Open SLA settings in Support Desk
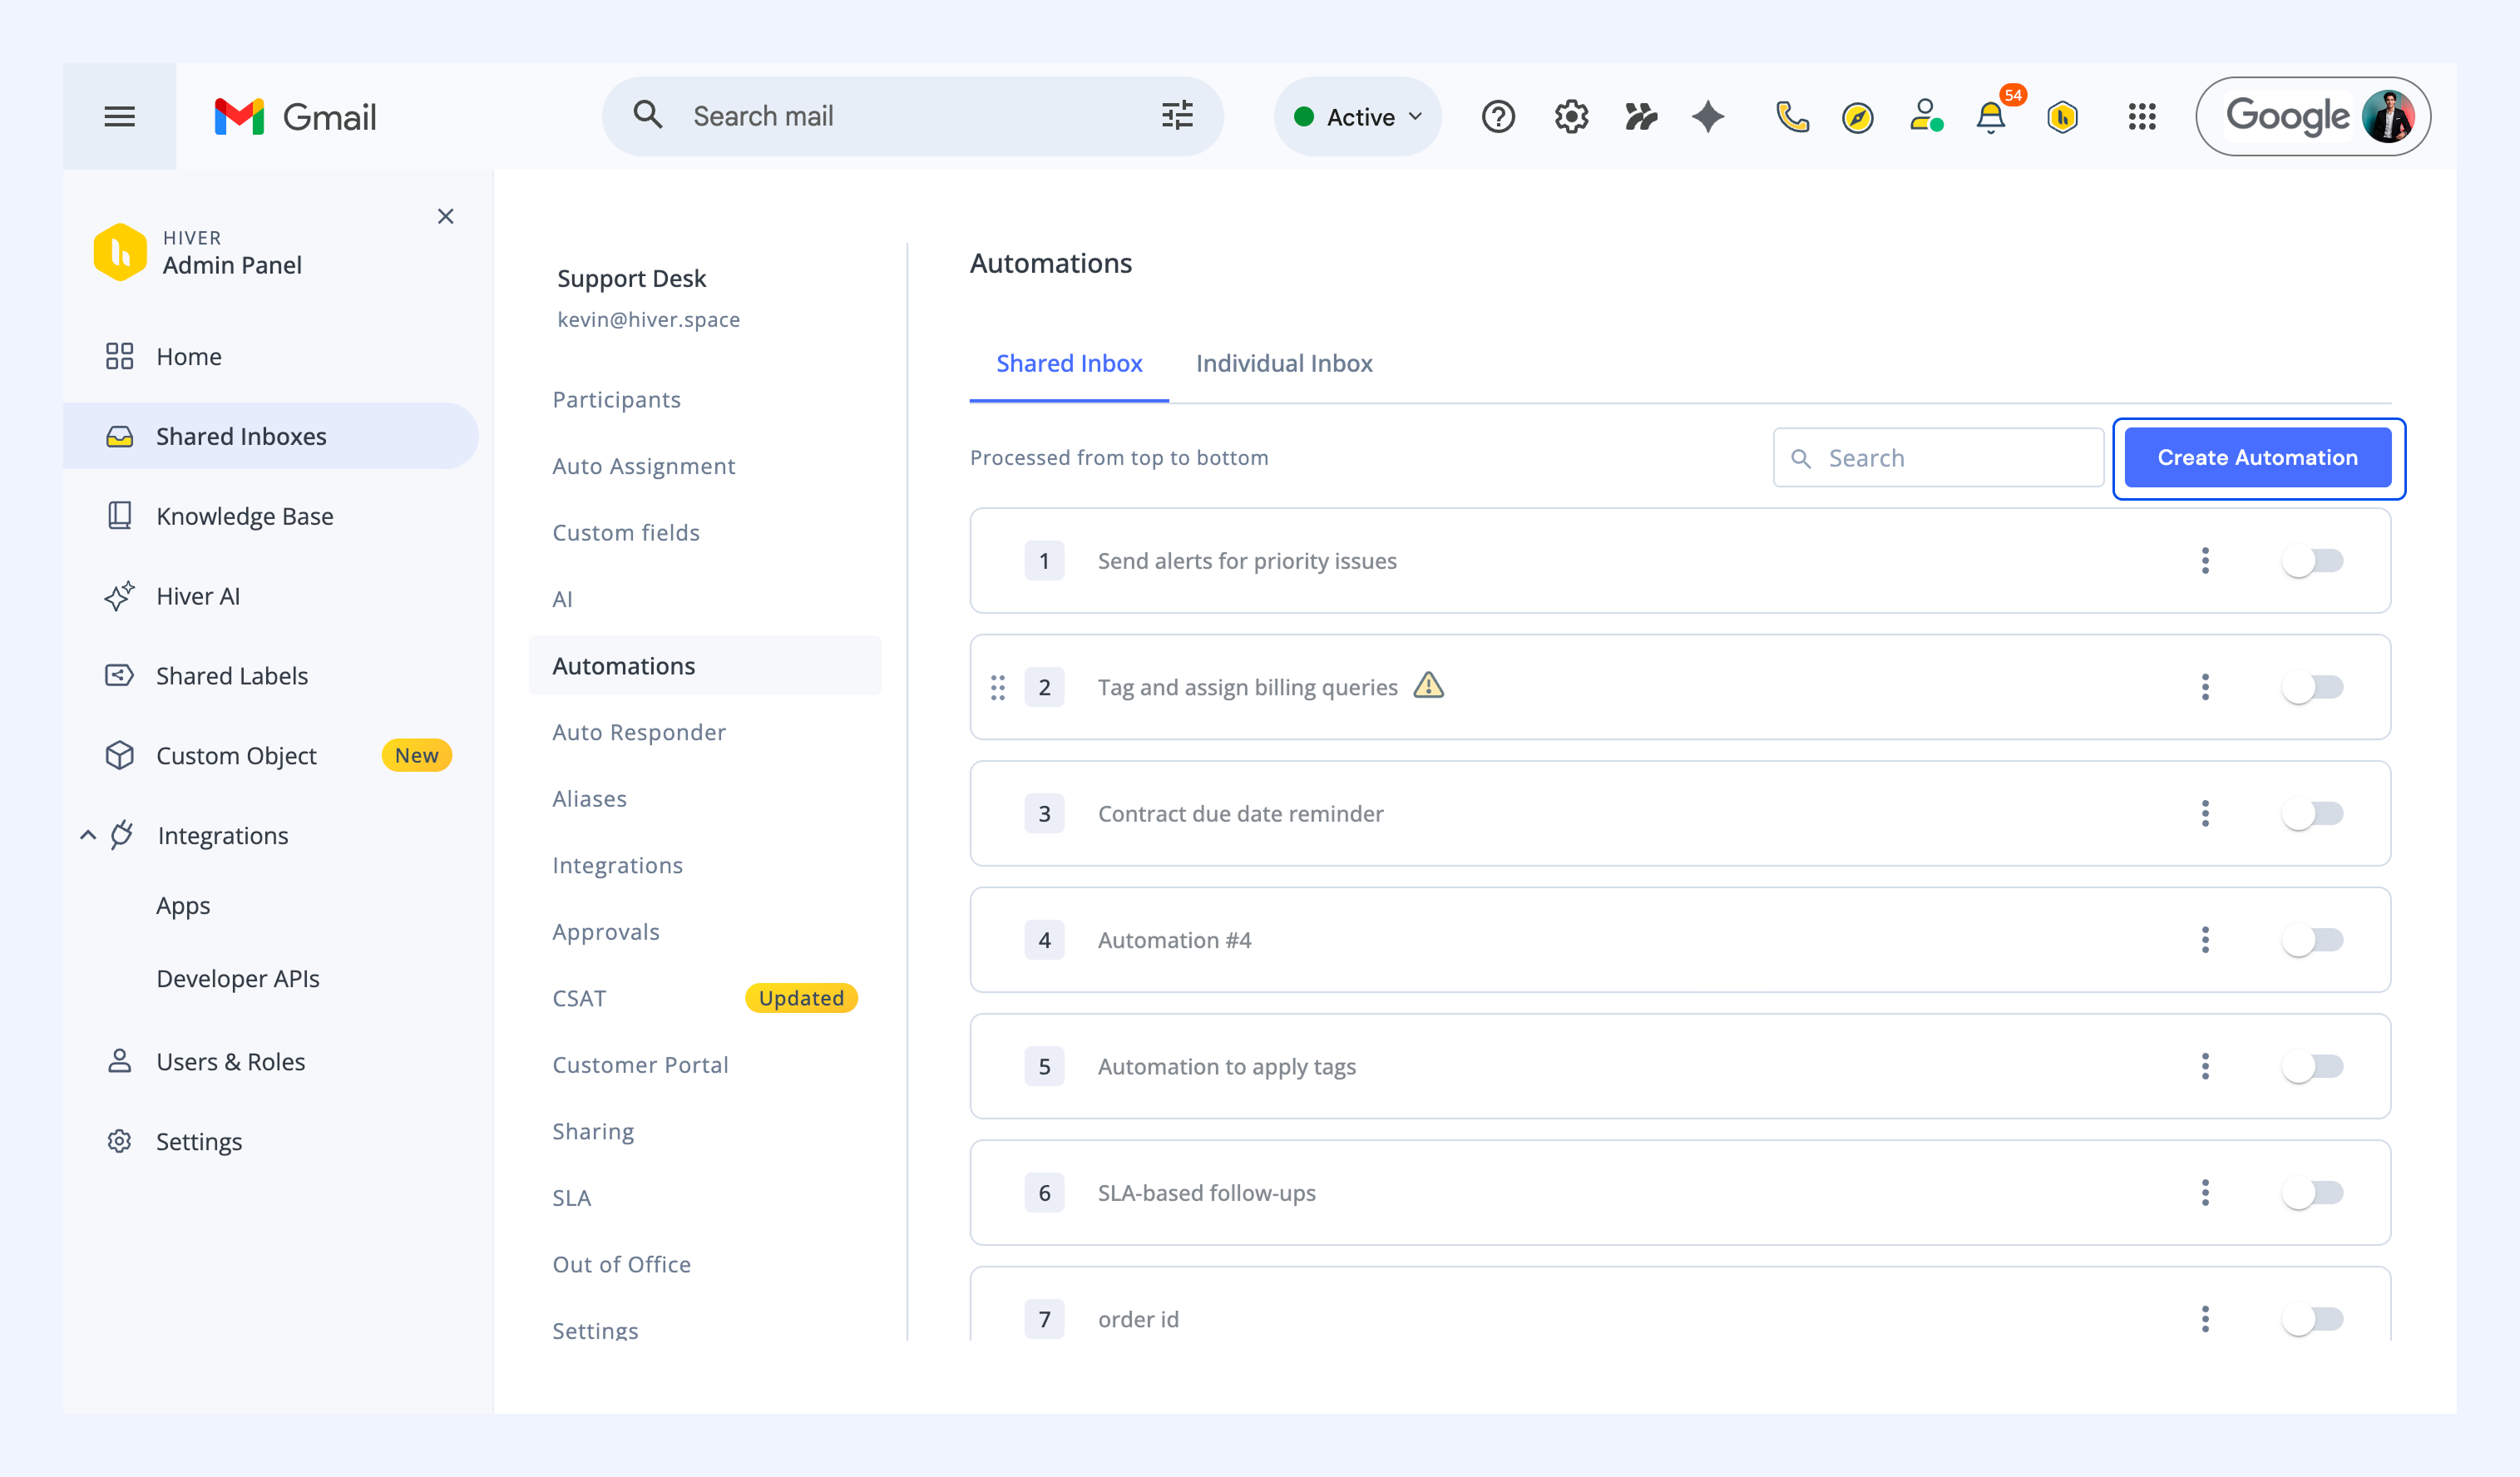2520x1477 pixels. click(571, 1198)
